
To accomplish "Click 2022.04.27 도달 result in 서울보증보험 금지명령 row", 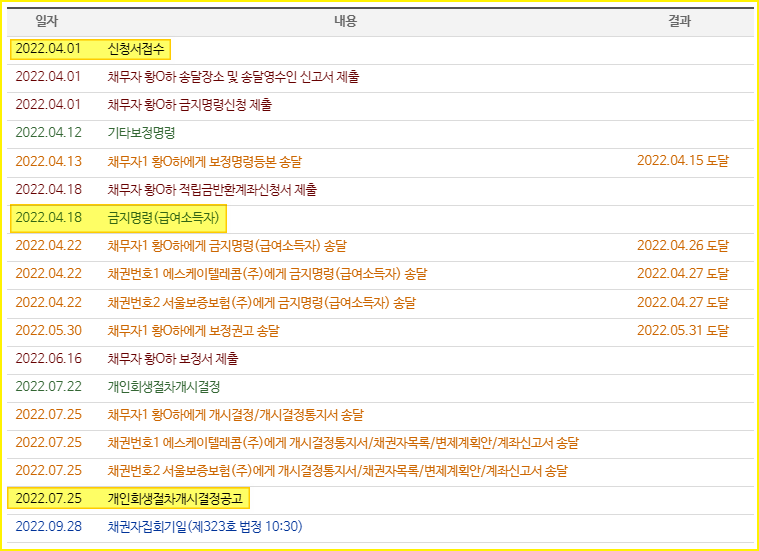I will 683,302.
